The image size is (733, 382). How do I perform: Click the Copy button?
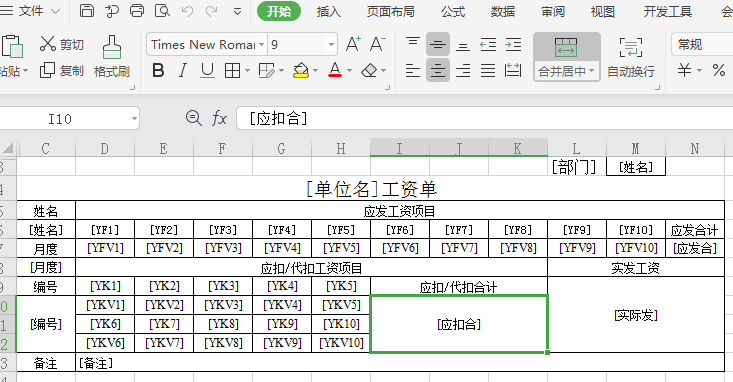(x=62, y=71)
